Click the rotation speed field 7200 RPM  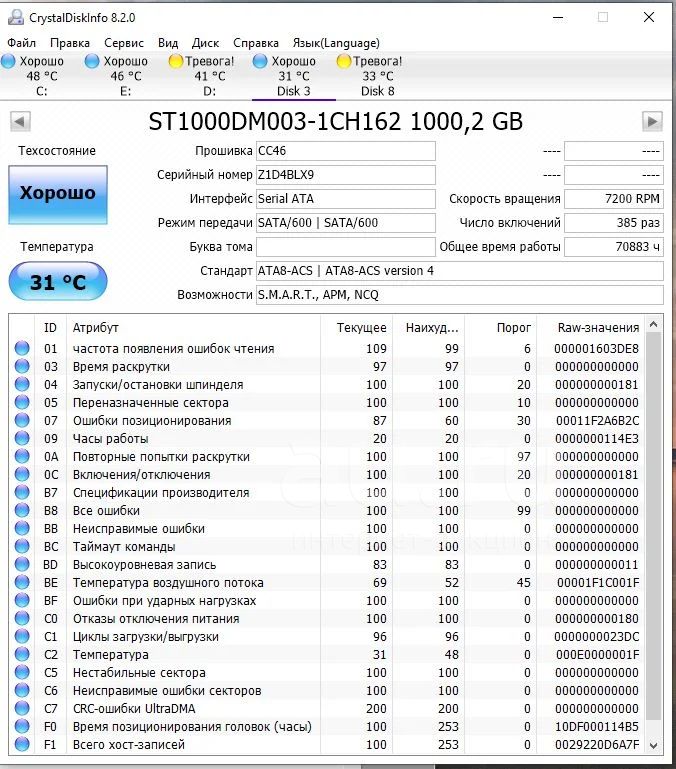pyautogui.click(x=614, y=199)
